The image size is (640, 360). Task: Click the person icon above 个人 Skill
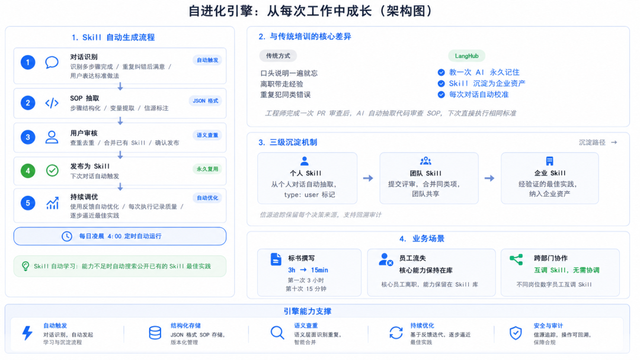click(x=304, y=161)
